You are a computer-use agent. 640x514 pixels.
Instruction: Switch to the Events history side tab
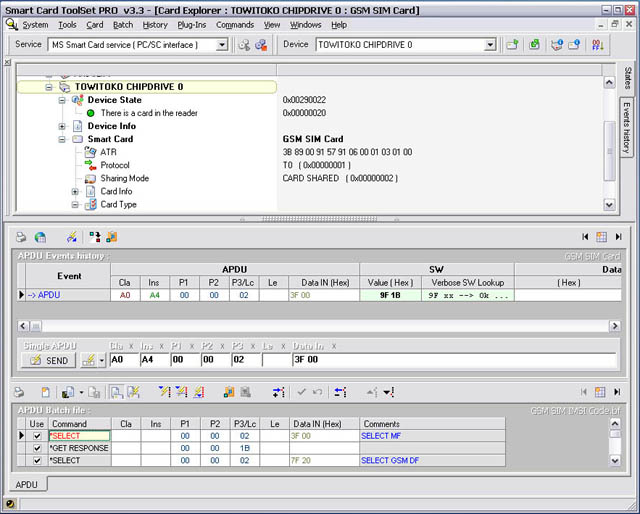coord(627,127)
